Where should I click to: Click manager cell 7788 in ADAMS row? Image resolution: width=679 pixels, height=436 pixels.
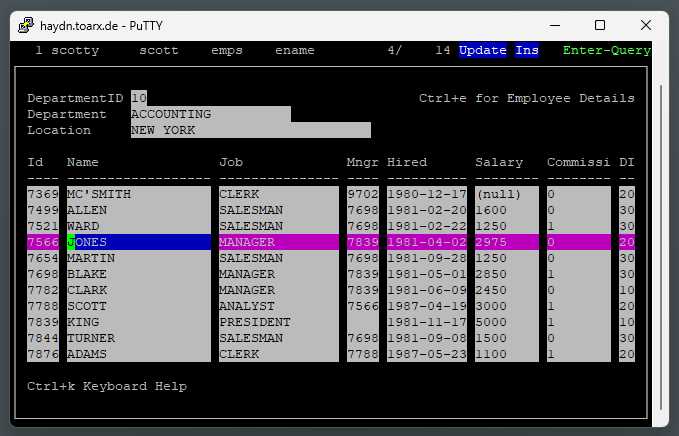[363, 354]
